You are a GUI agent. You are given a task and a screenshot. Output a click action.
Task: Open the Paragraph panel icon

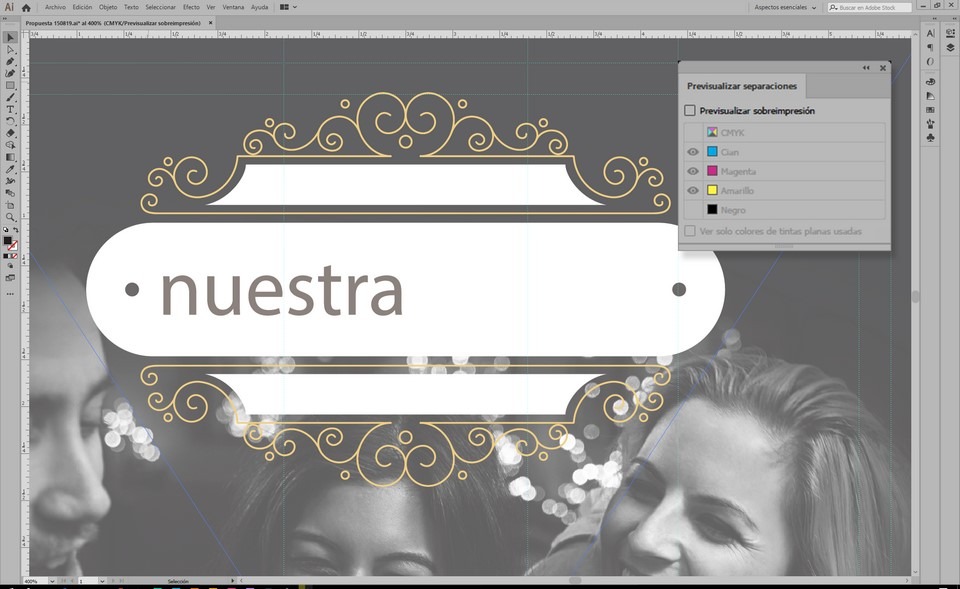[931, 47]
